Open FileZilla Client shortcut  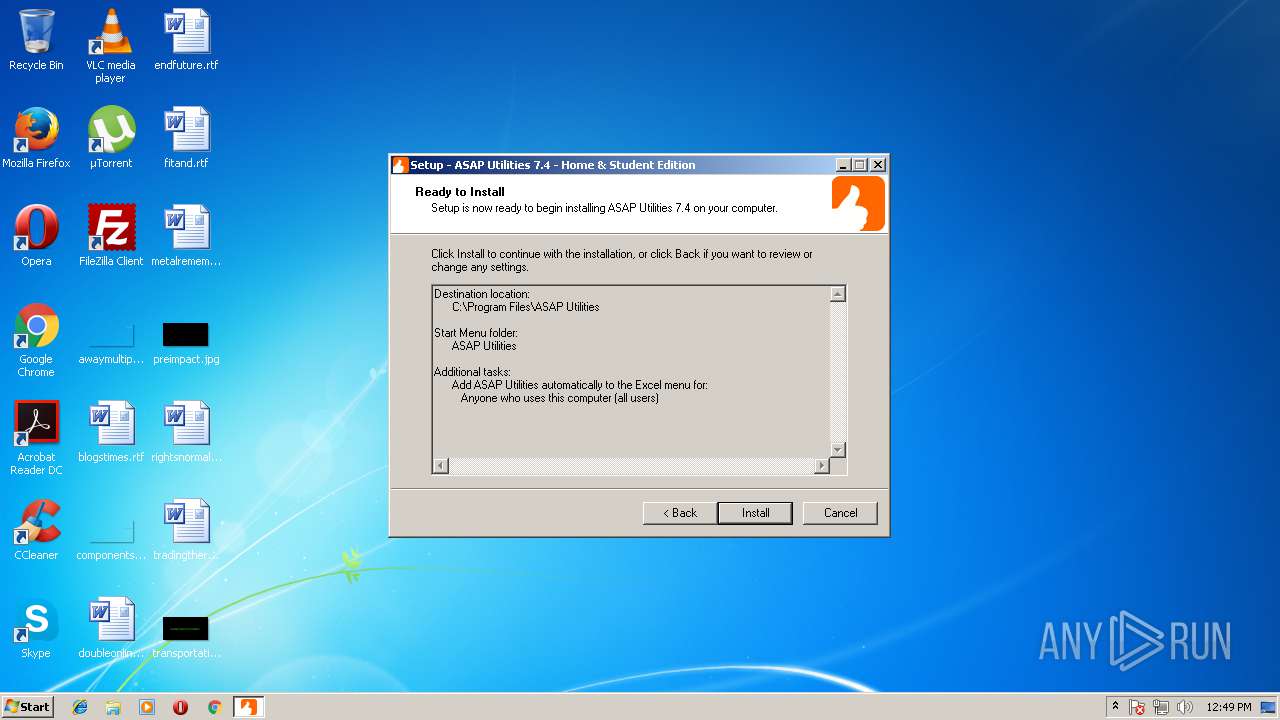pos(111,236)
